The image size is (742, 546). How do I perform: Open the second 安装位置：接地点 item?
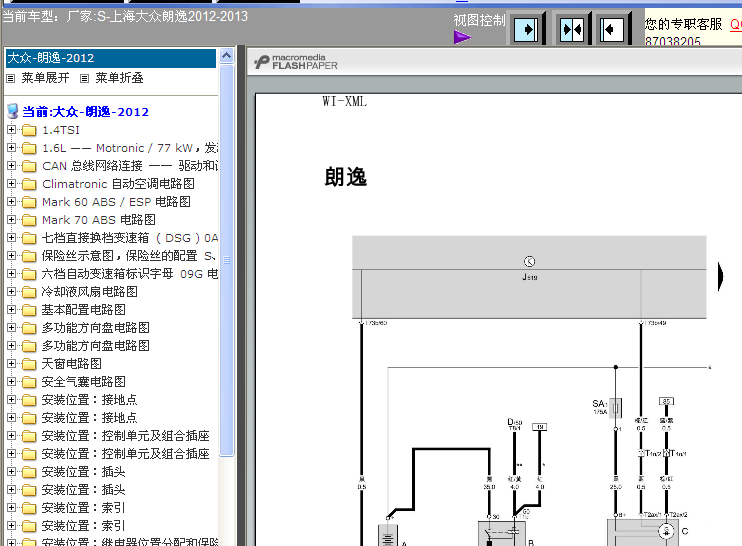tap(89, 418)
